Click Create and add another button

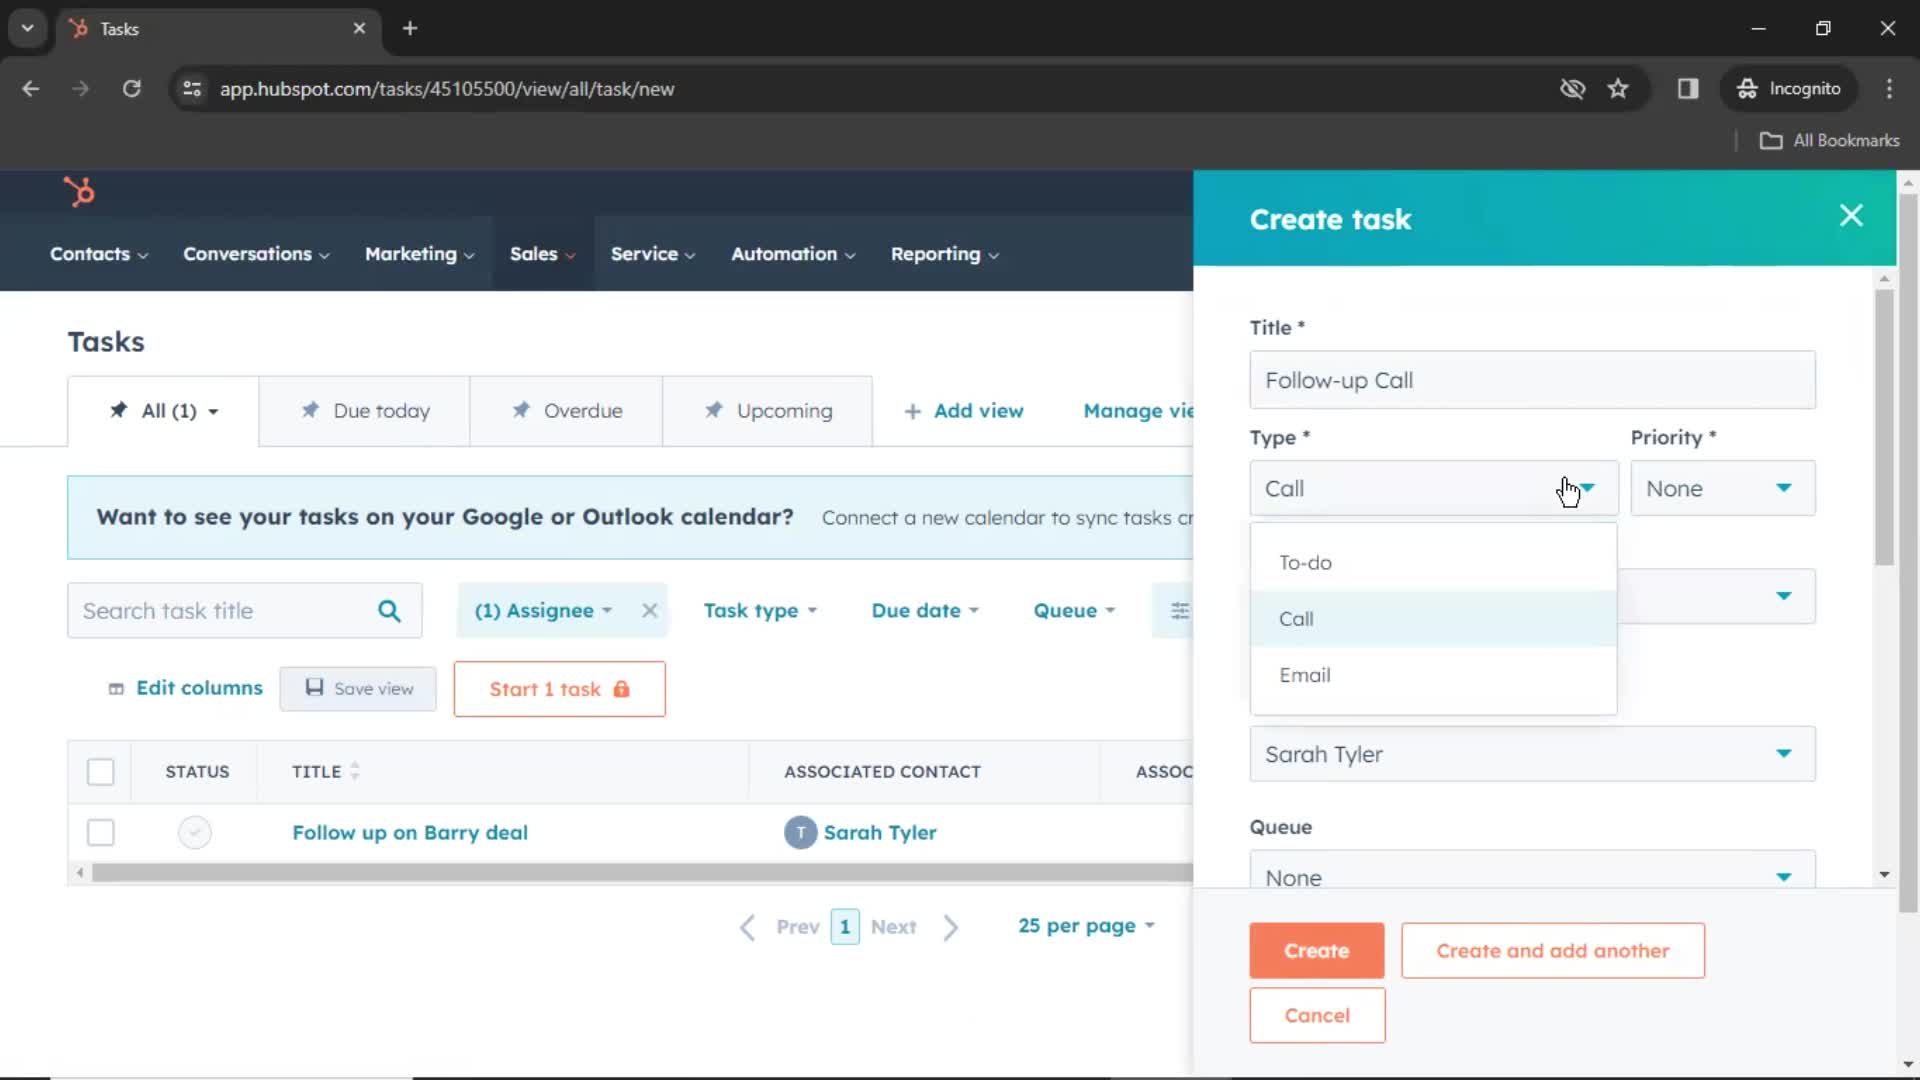[x=1552, y=949]
